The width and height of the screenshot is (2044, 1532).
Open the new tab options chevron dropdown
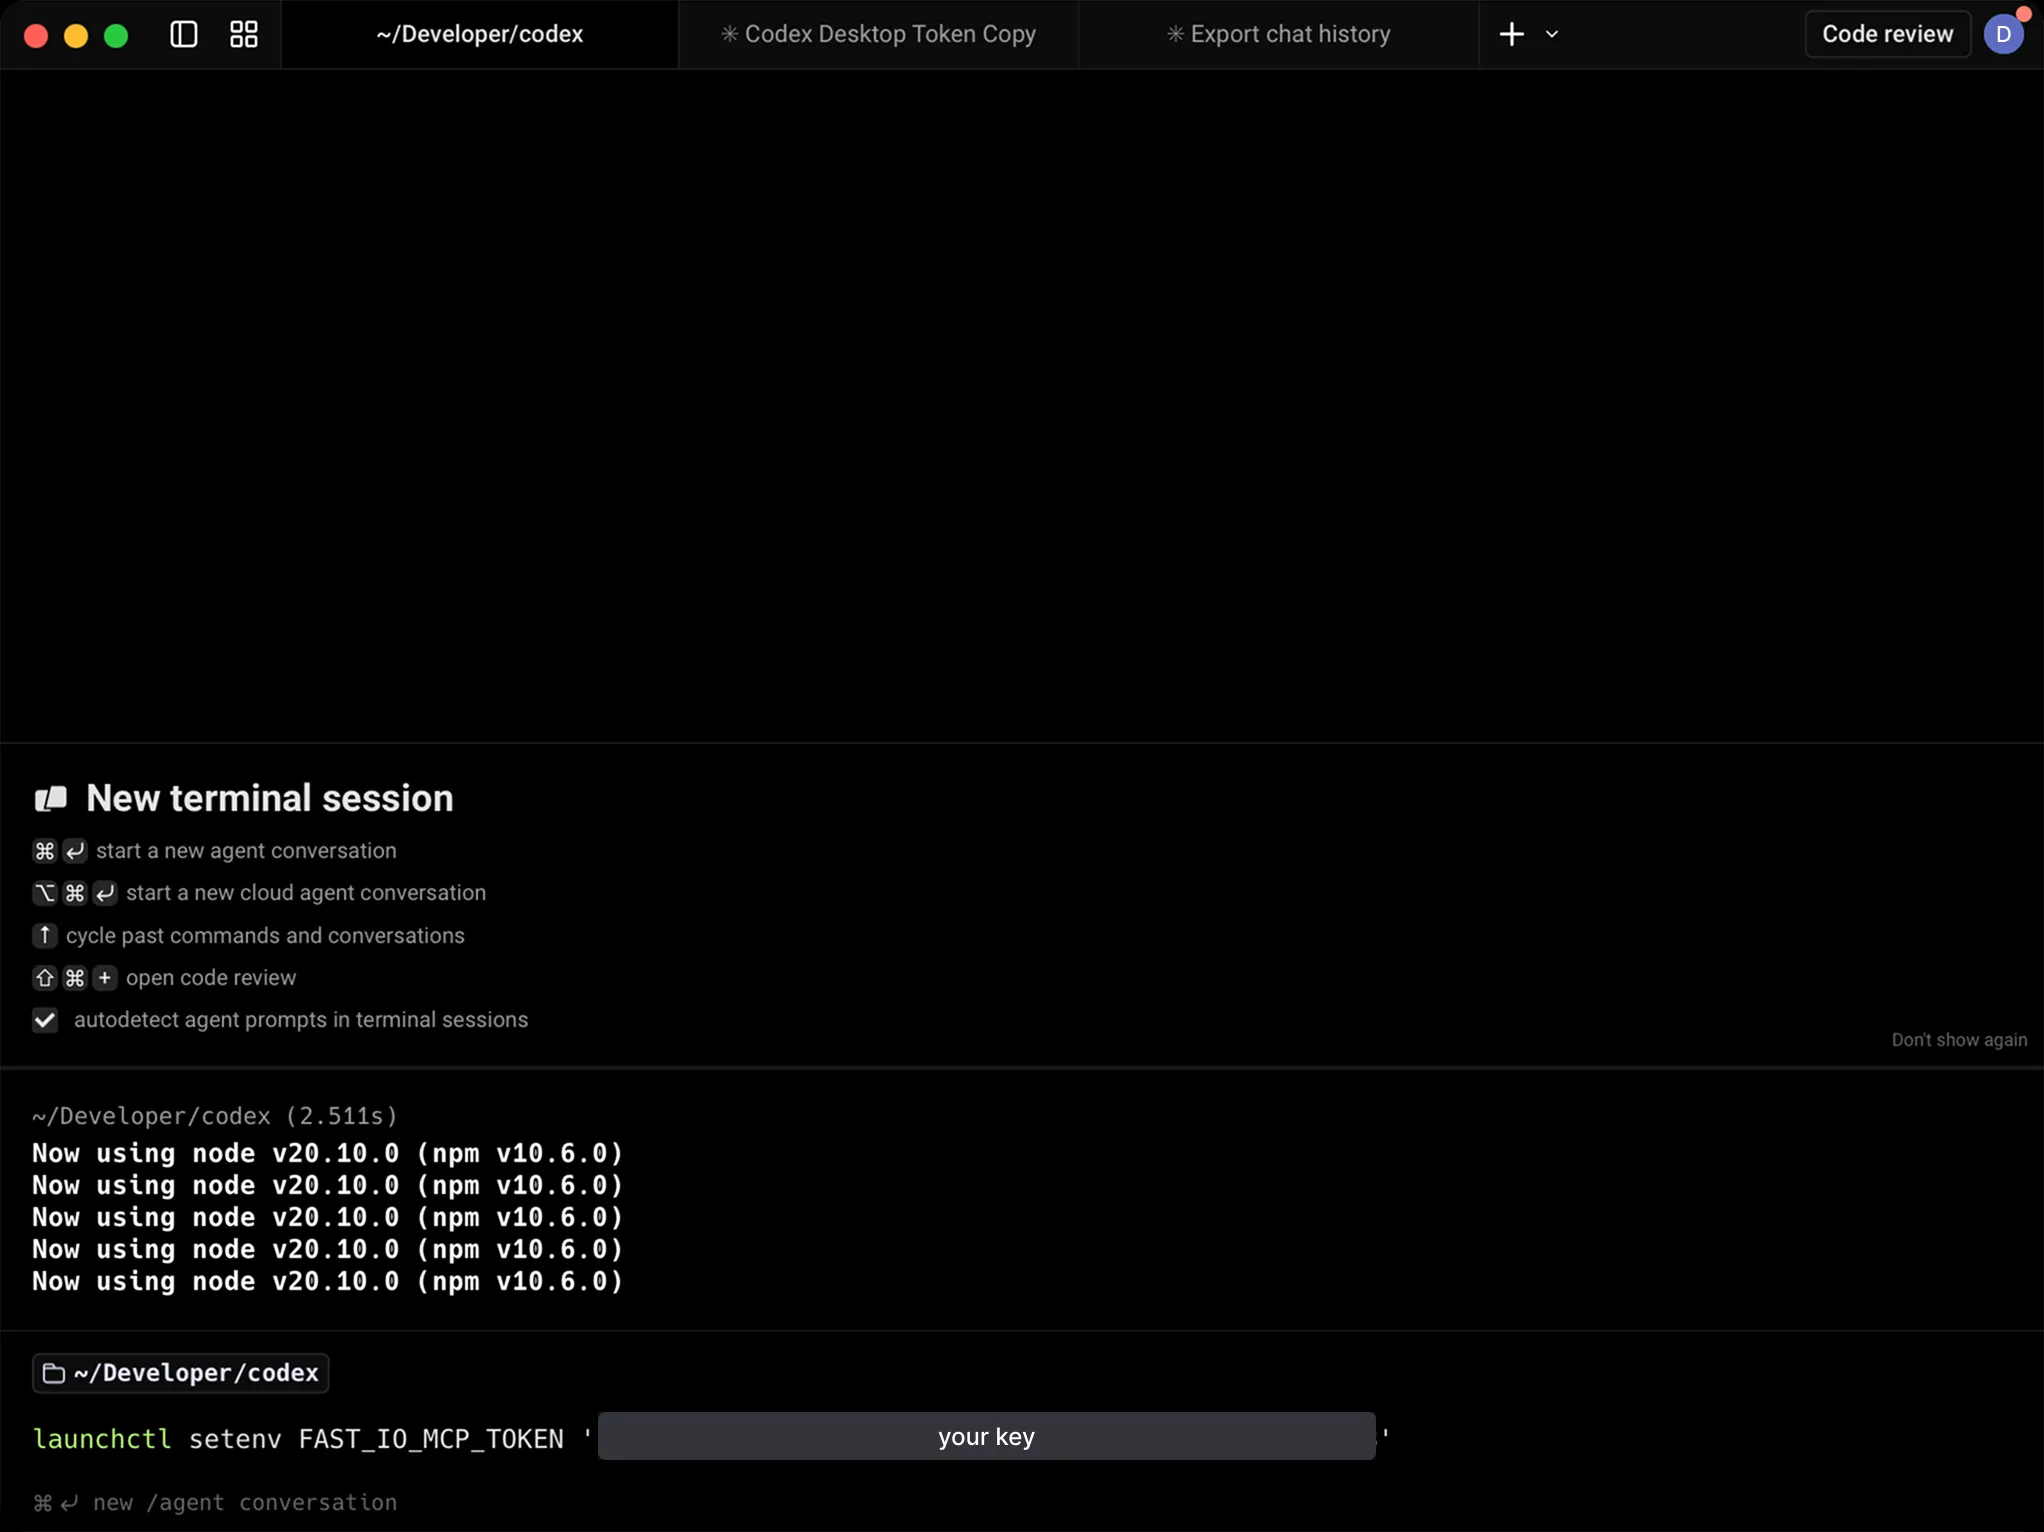[1552, 33]
